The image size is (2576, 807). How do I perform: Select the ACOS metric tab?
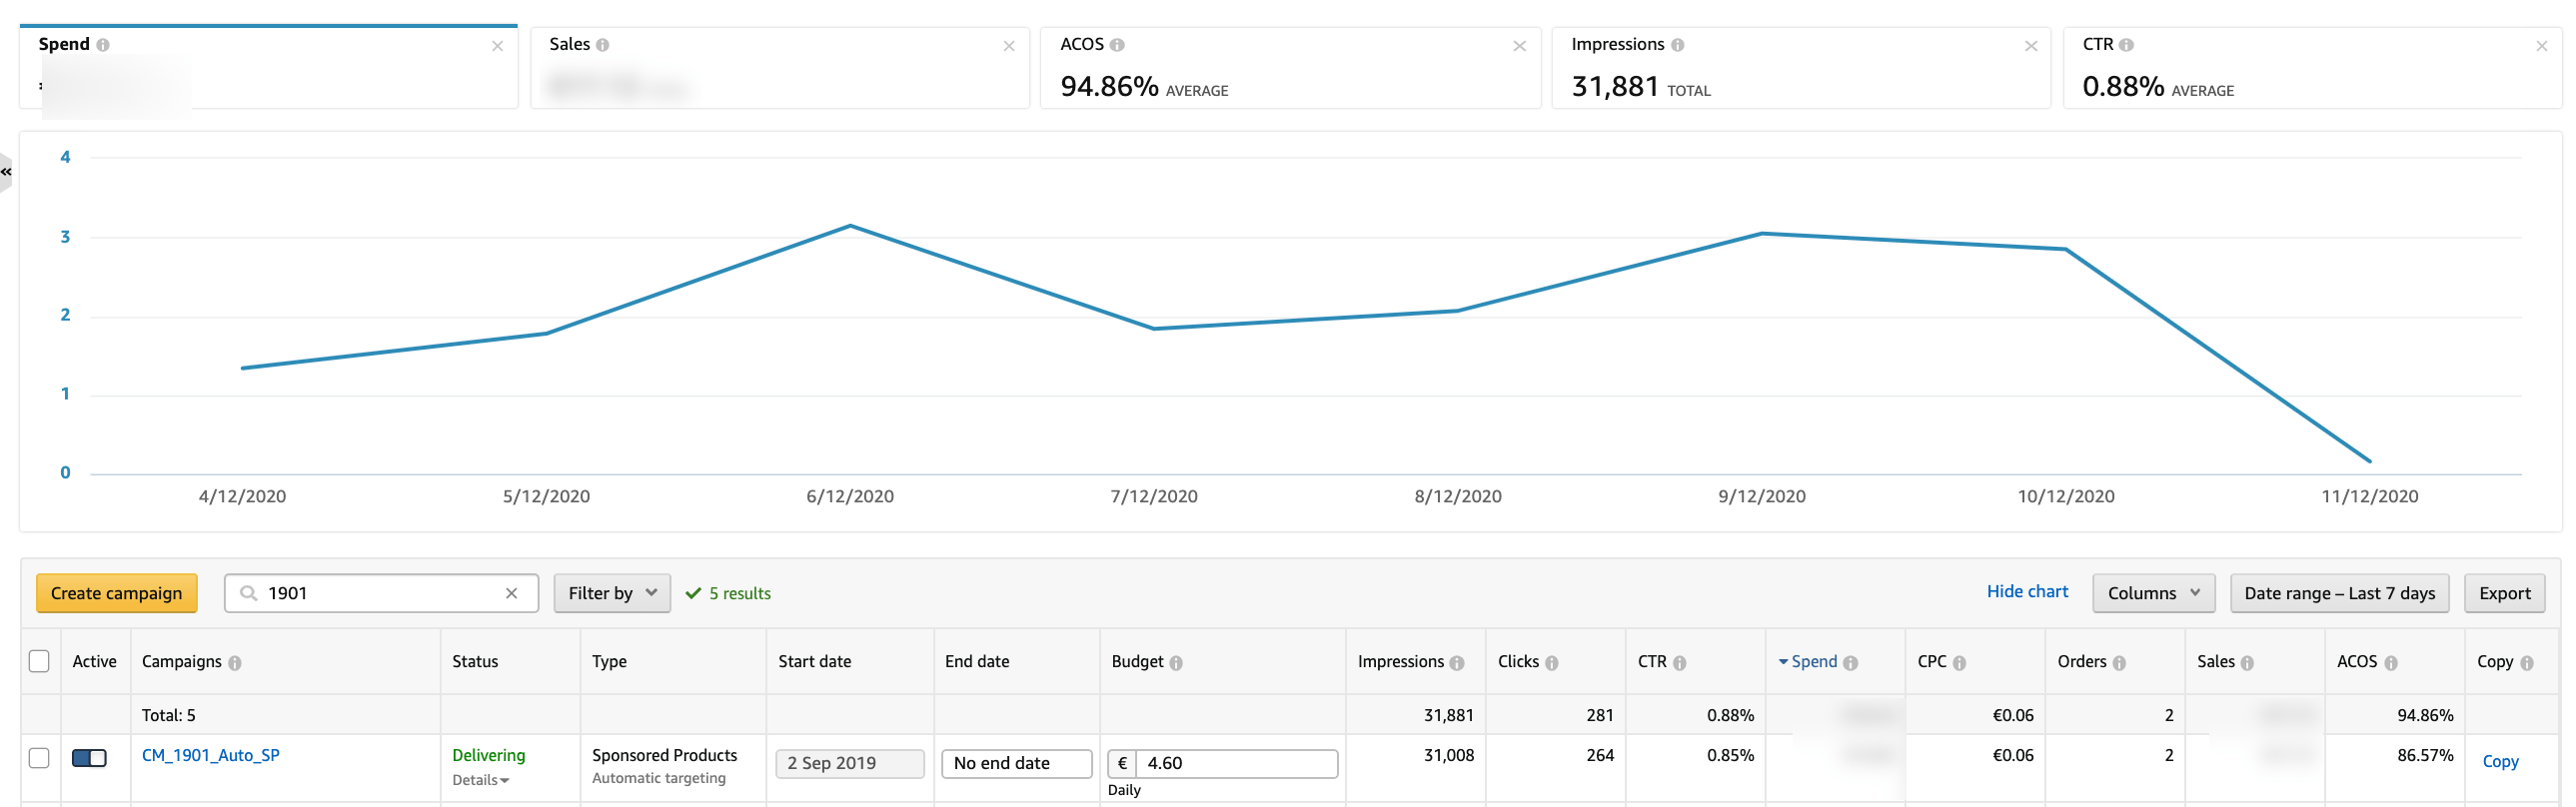(x=1291, y=68)
